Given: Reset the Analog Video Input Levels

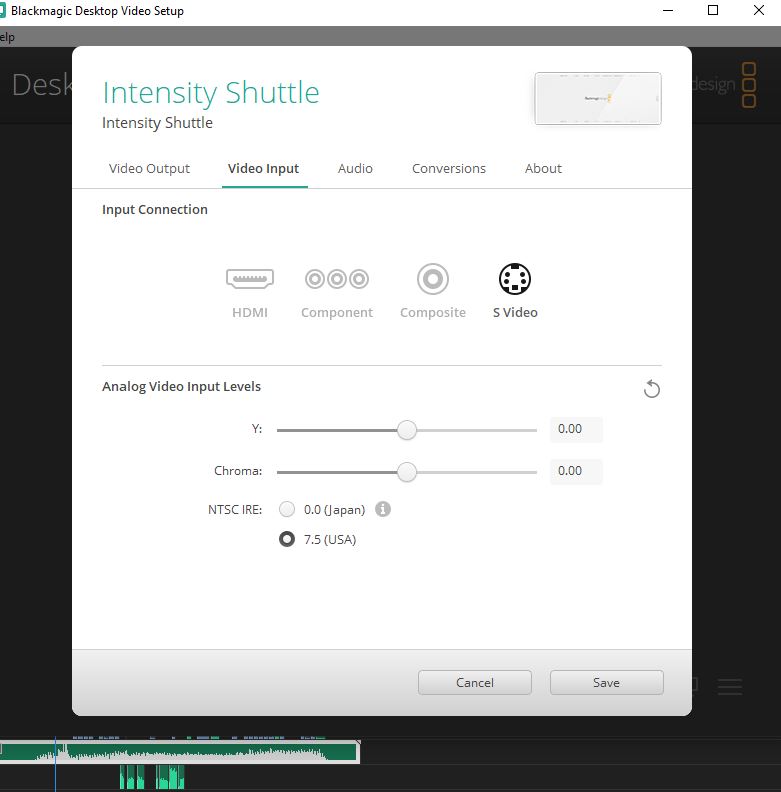Looking at the screenshot, I should [652, 389].
